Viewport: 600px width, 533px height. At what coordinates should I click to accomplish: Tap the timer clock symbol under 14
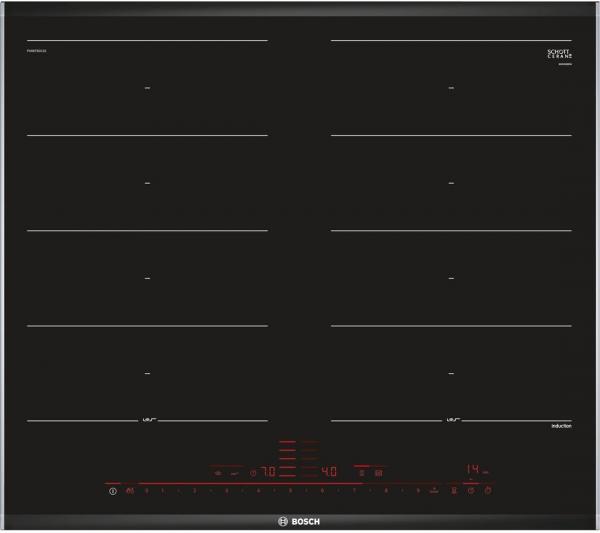[x=471, y=491]
